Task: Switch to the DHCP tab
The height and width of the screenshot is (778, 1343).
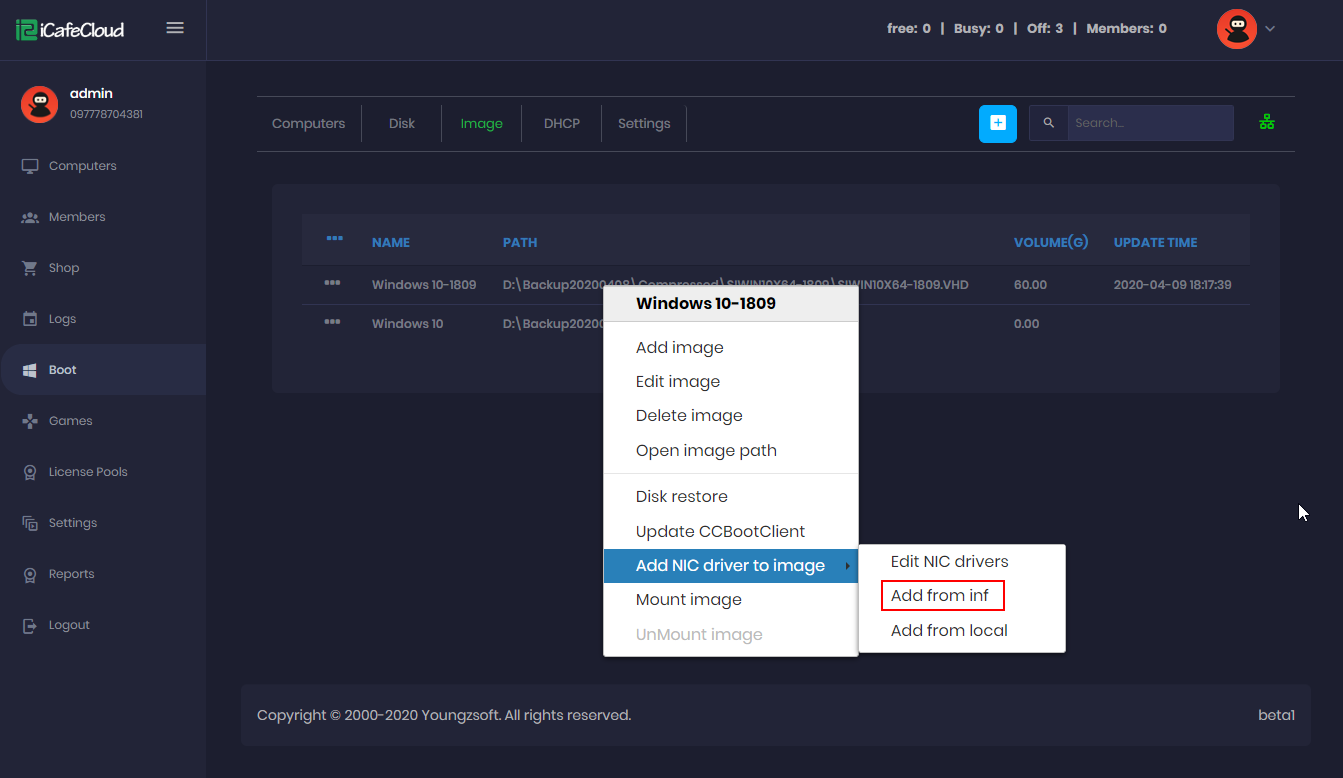Action: (561, 122)
